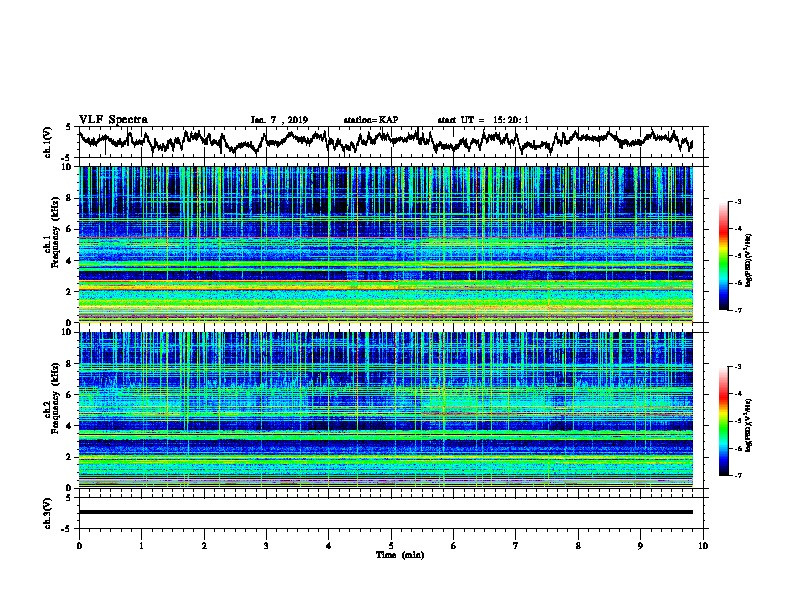
Task: Click the "-7" tick on ch.1 color bar
Action: click(738, 310)
